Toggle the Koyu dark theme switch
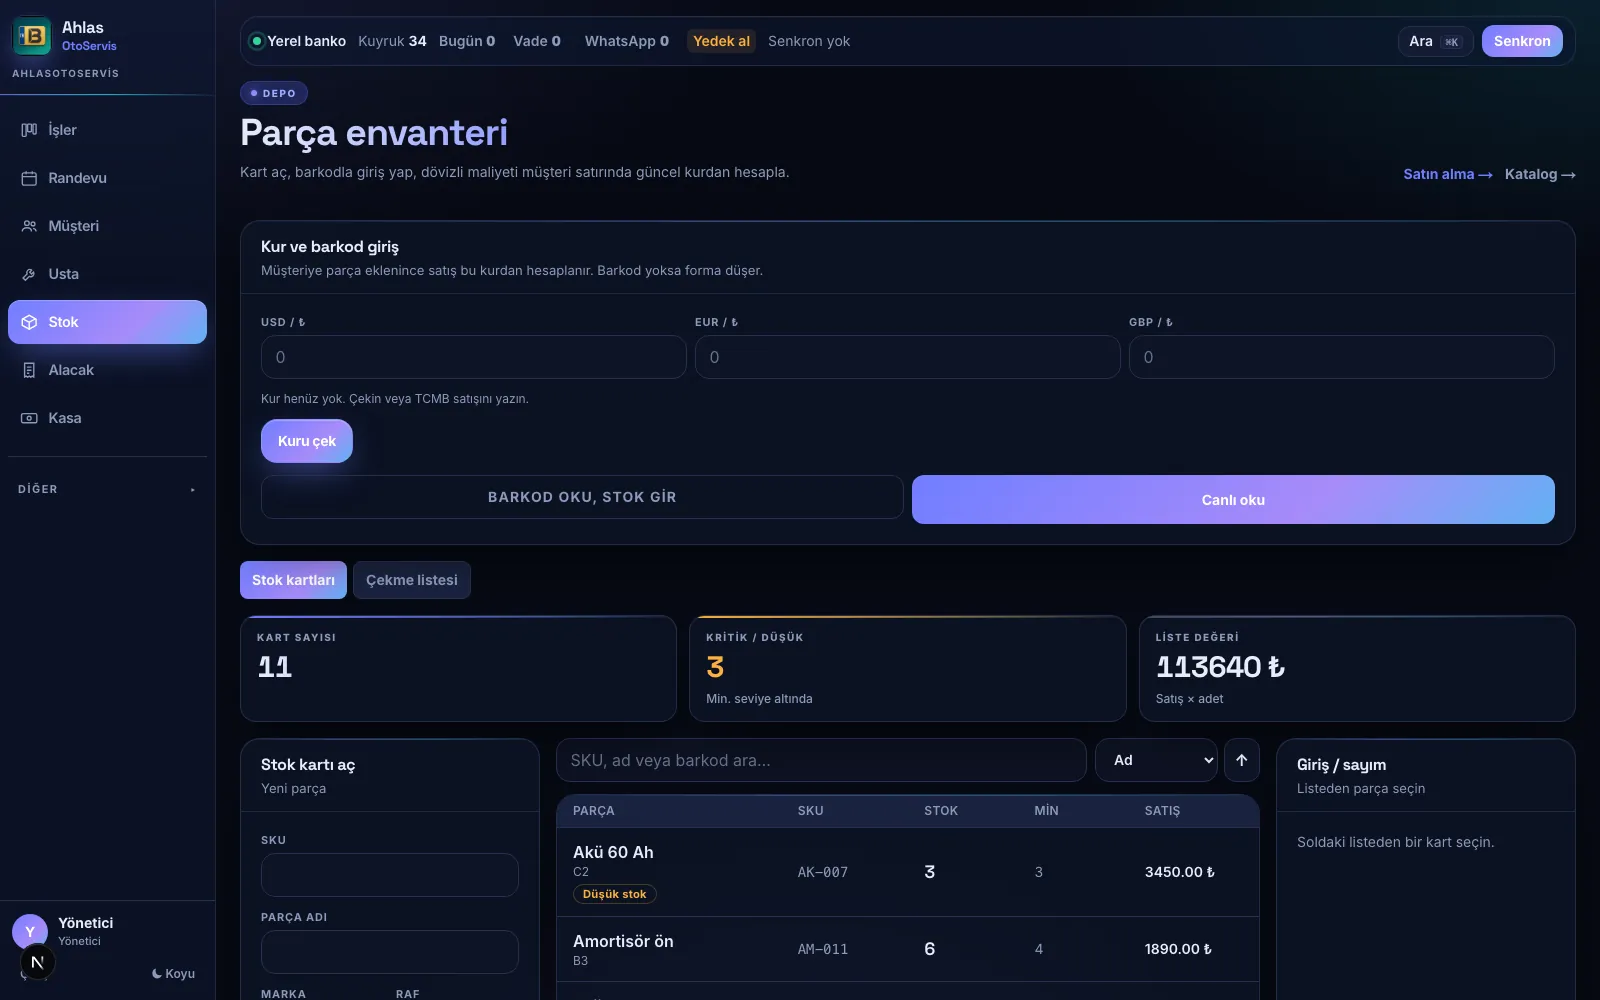 pyautogui.click(x=173, y=974)
